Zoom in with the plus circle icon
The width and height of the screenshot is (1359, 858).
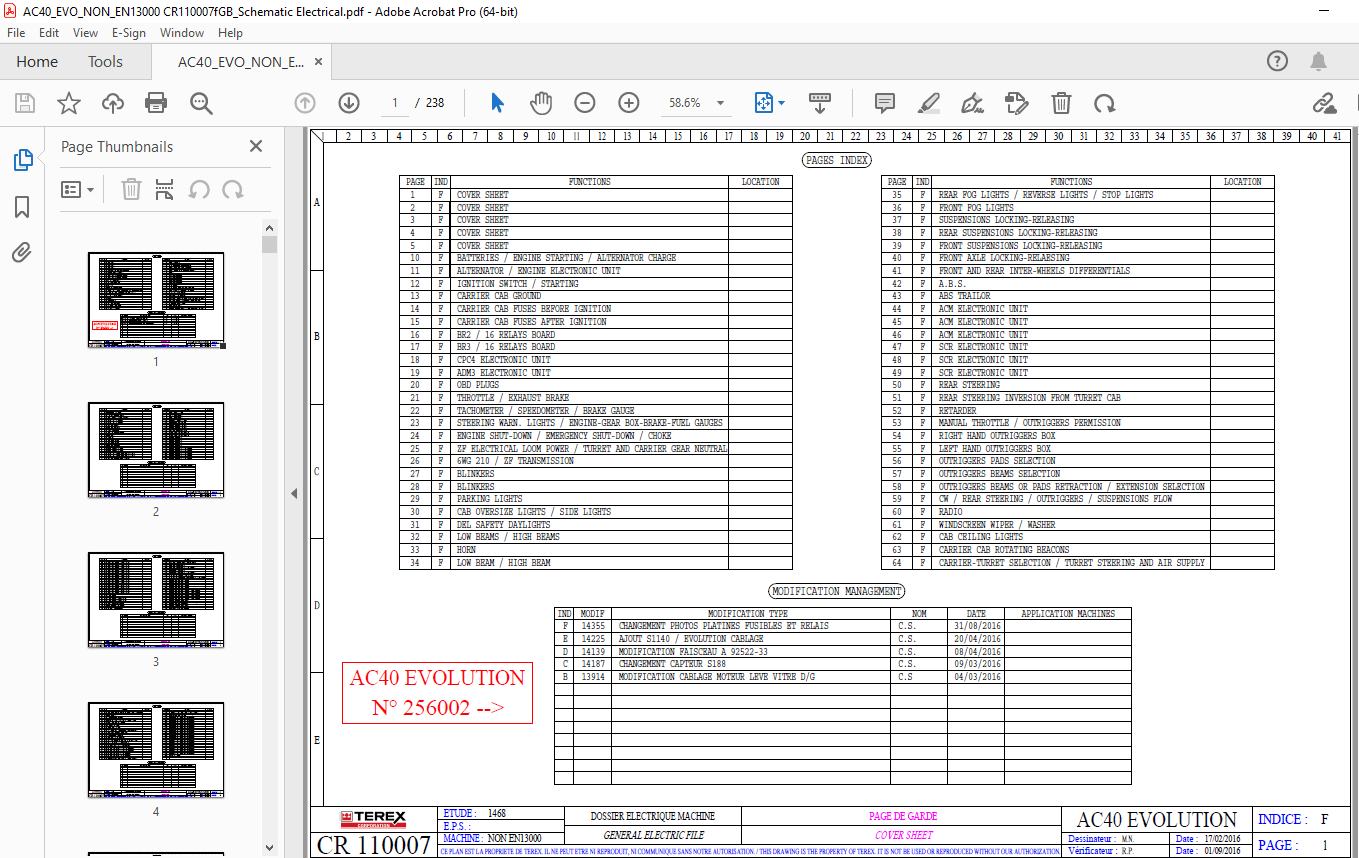[x=629, y=103]
